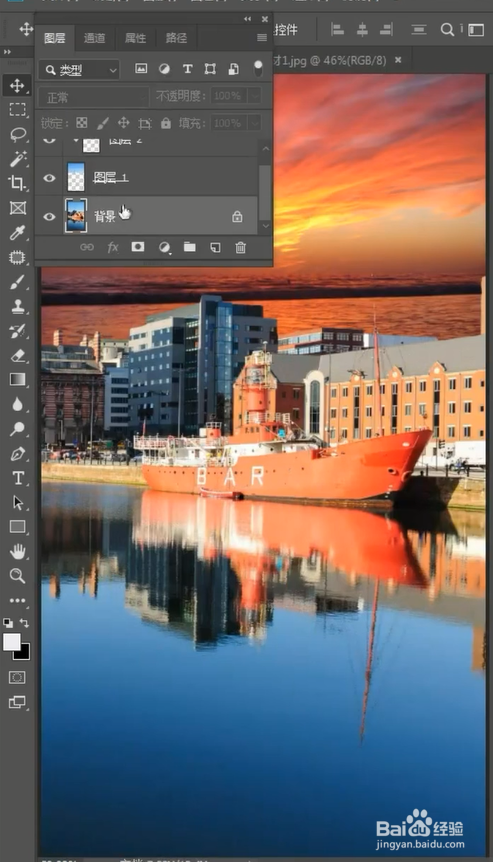Select the Brush tool

pyautogui.click(x=17, y=282)
